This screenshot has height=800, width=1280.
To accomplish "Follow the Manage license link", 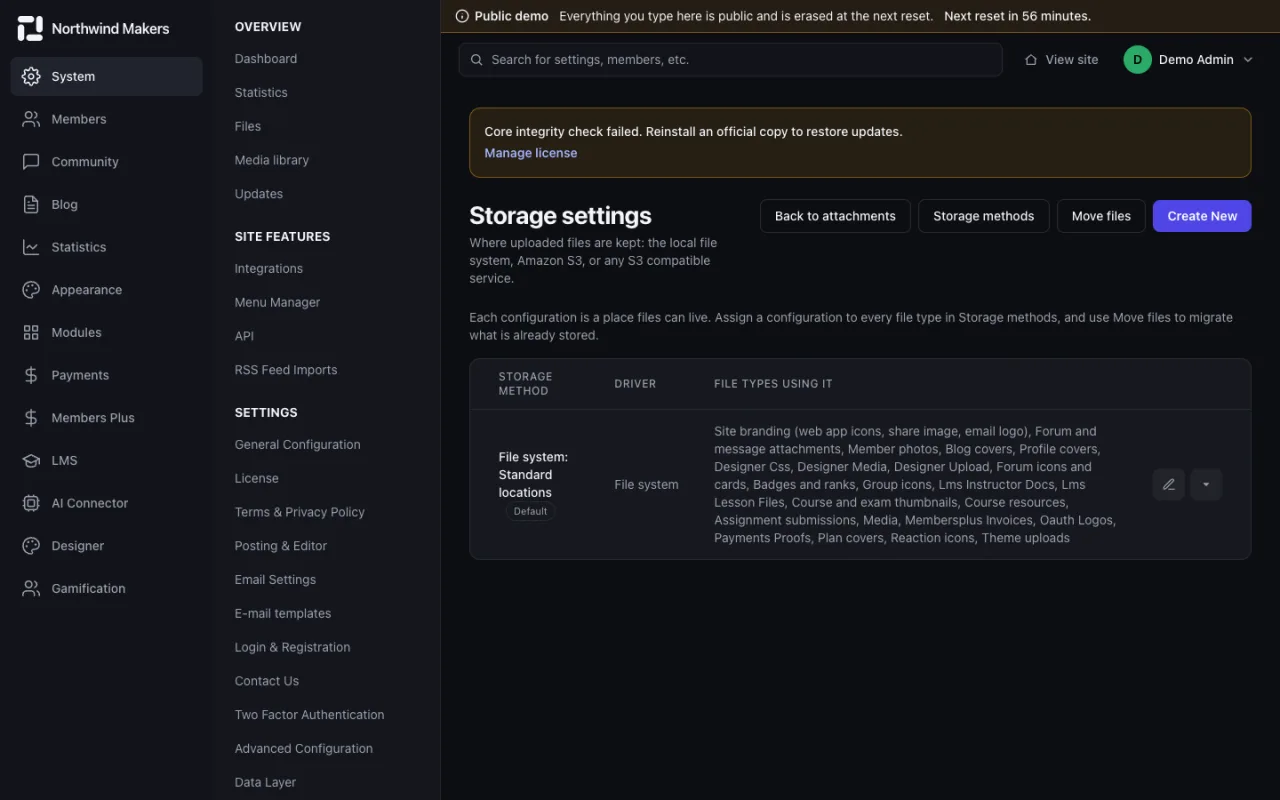I will [531, 153].
